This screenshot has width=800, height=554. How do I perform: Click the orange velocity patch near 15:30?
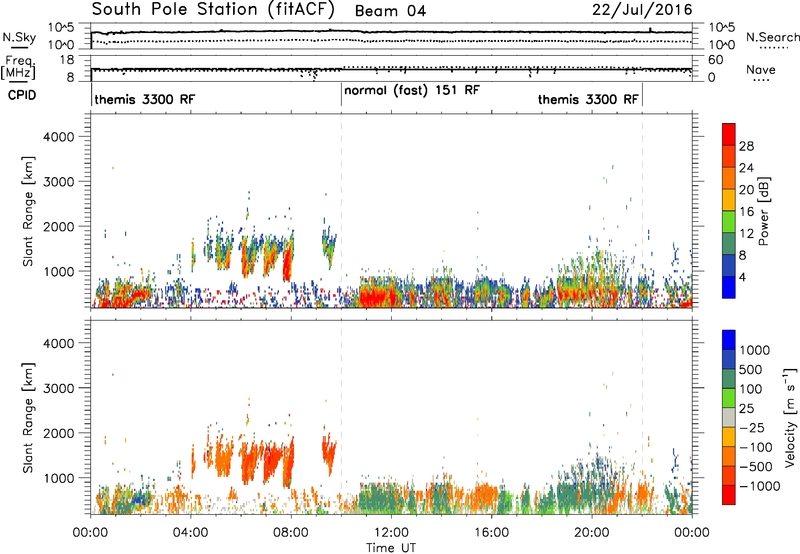tap(482, 497)
